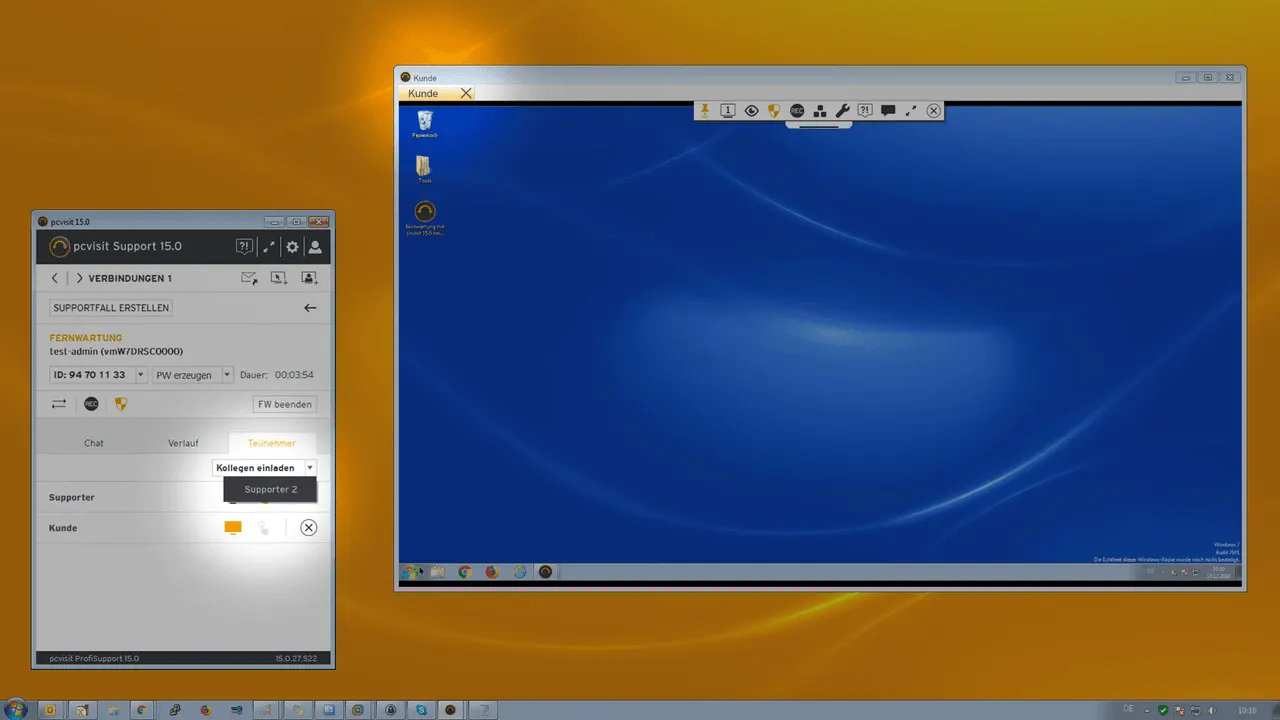Select the Kunde tab in the remote window
This screenshot has height=720, width=1280.
pos(423,94)
